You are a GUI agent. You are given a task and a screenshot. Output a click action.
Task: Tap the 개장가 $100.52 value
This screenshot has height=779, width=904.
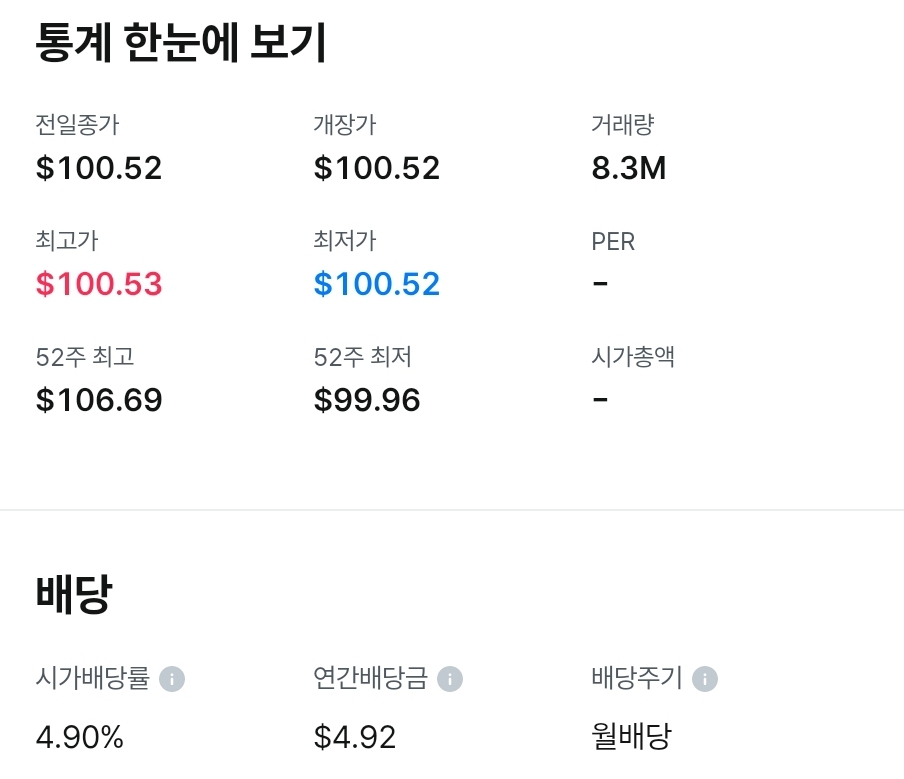(377, 168)
